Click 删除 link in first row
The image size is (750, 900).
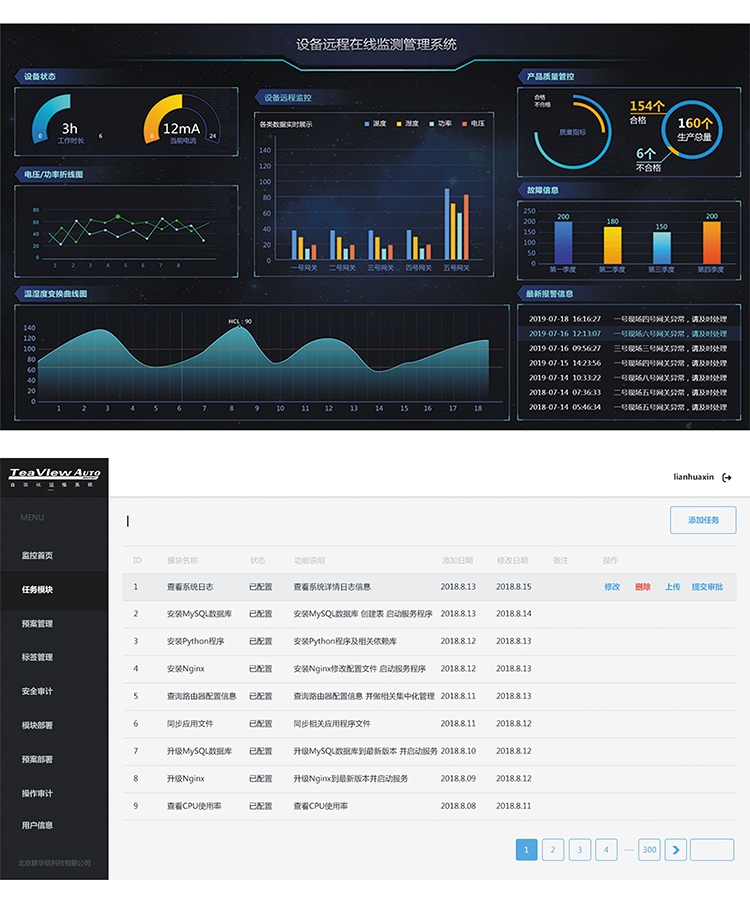[x=642, y=587]
